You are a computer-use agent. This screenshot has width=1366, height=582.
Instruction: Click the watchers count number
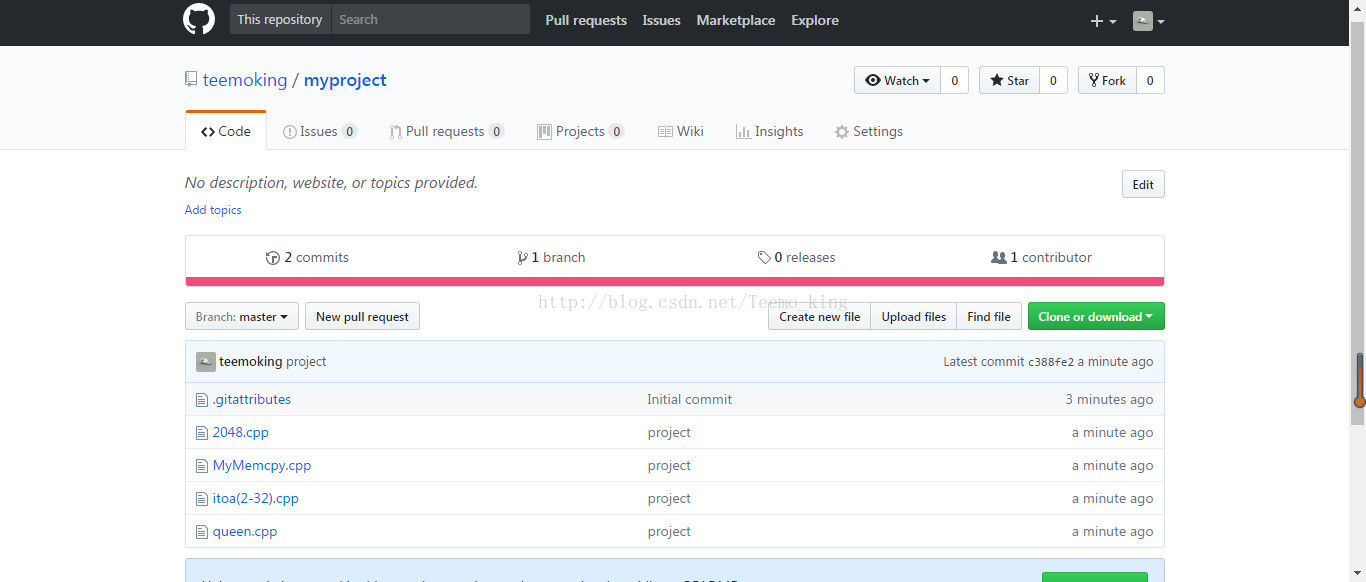click(x=954, y=80)
